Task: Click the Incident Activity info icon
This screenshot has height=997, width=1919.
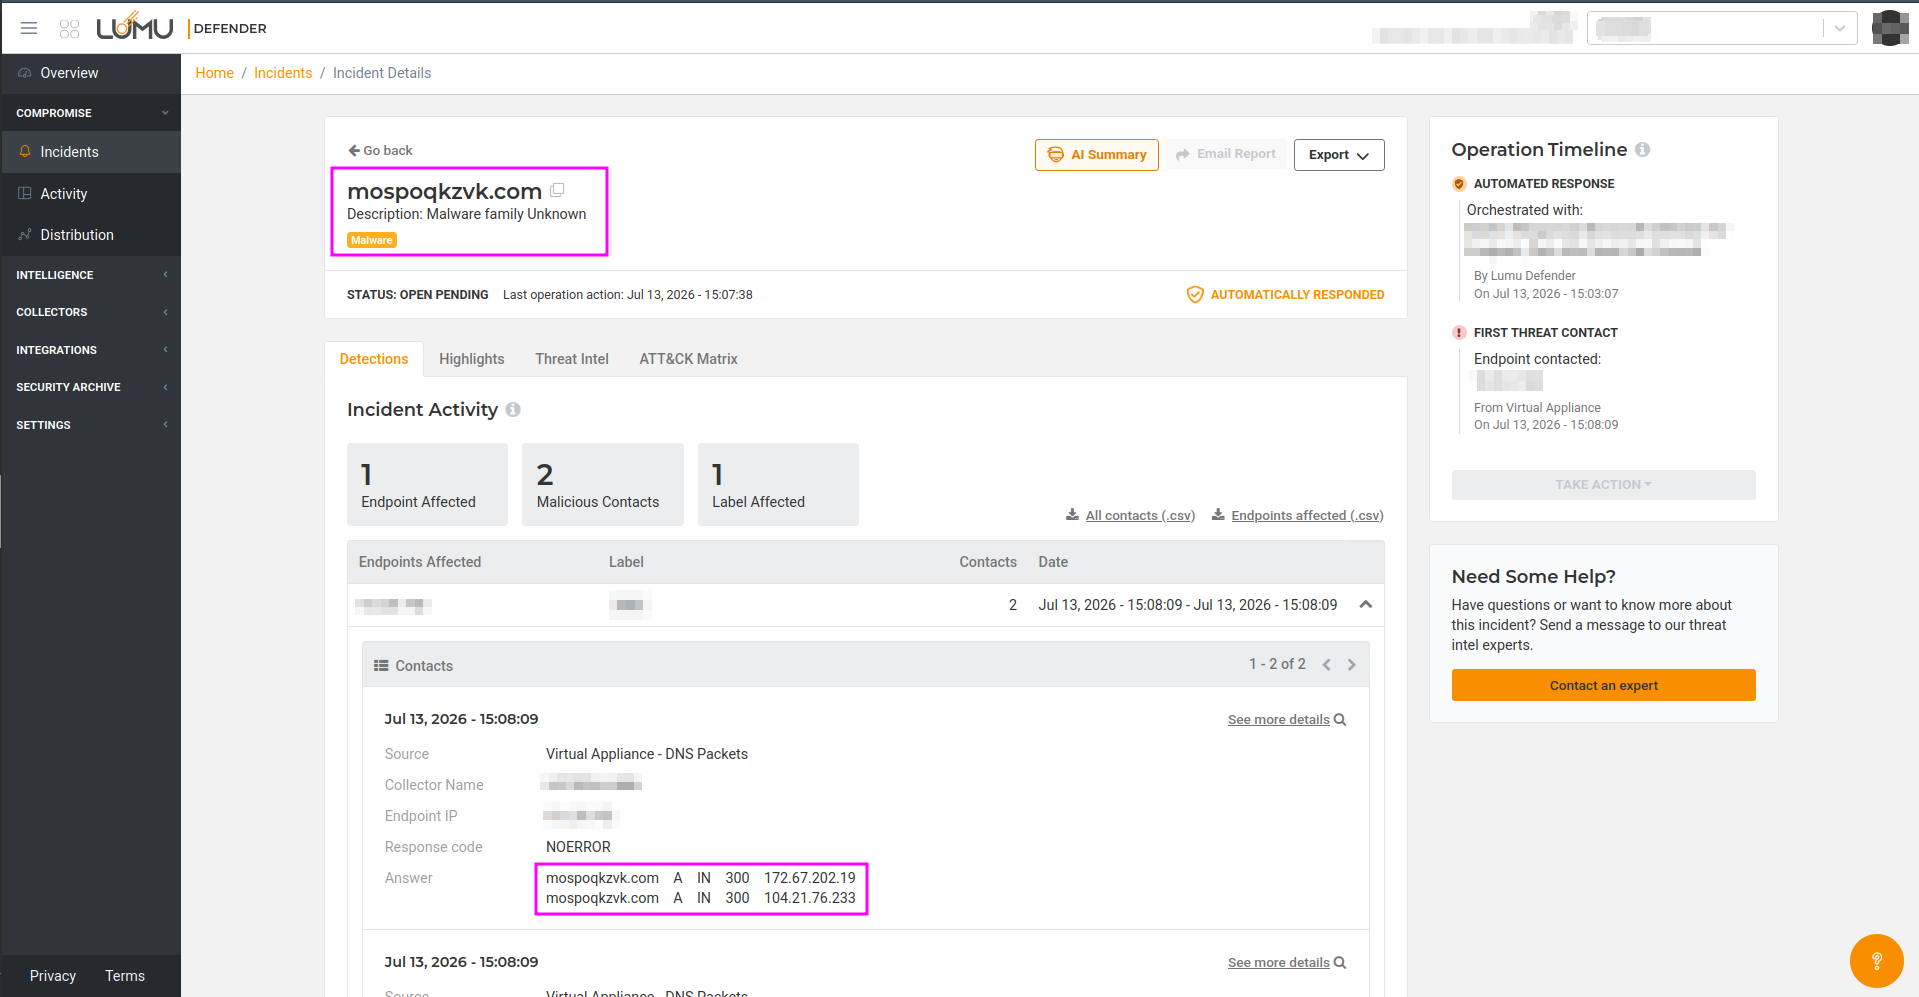Action: [x=513, y=409]
